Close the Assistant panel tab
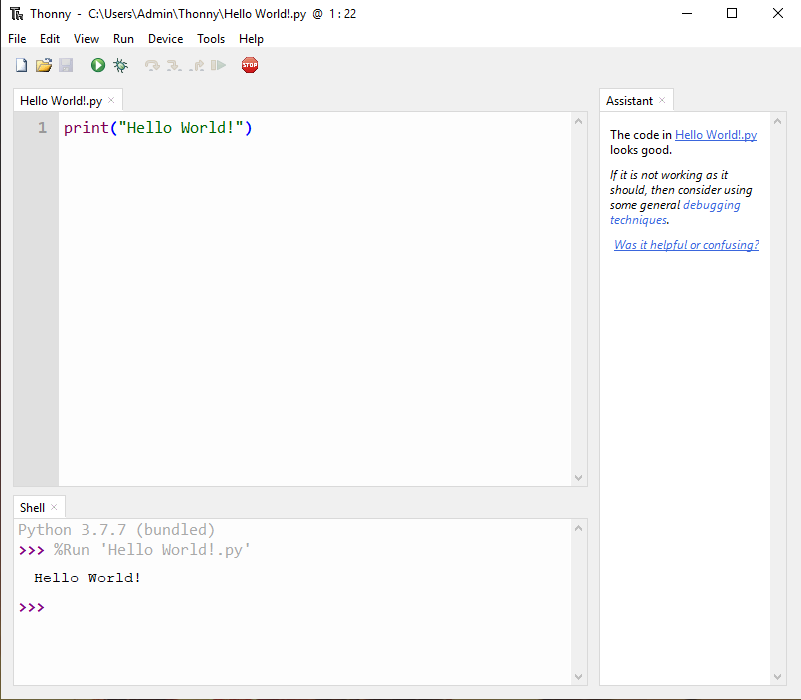Image resolution: width=801 pixels, height=700 pixels. click(662, 100)
